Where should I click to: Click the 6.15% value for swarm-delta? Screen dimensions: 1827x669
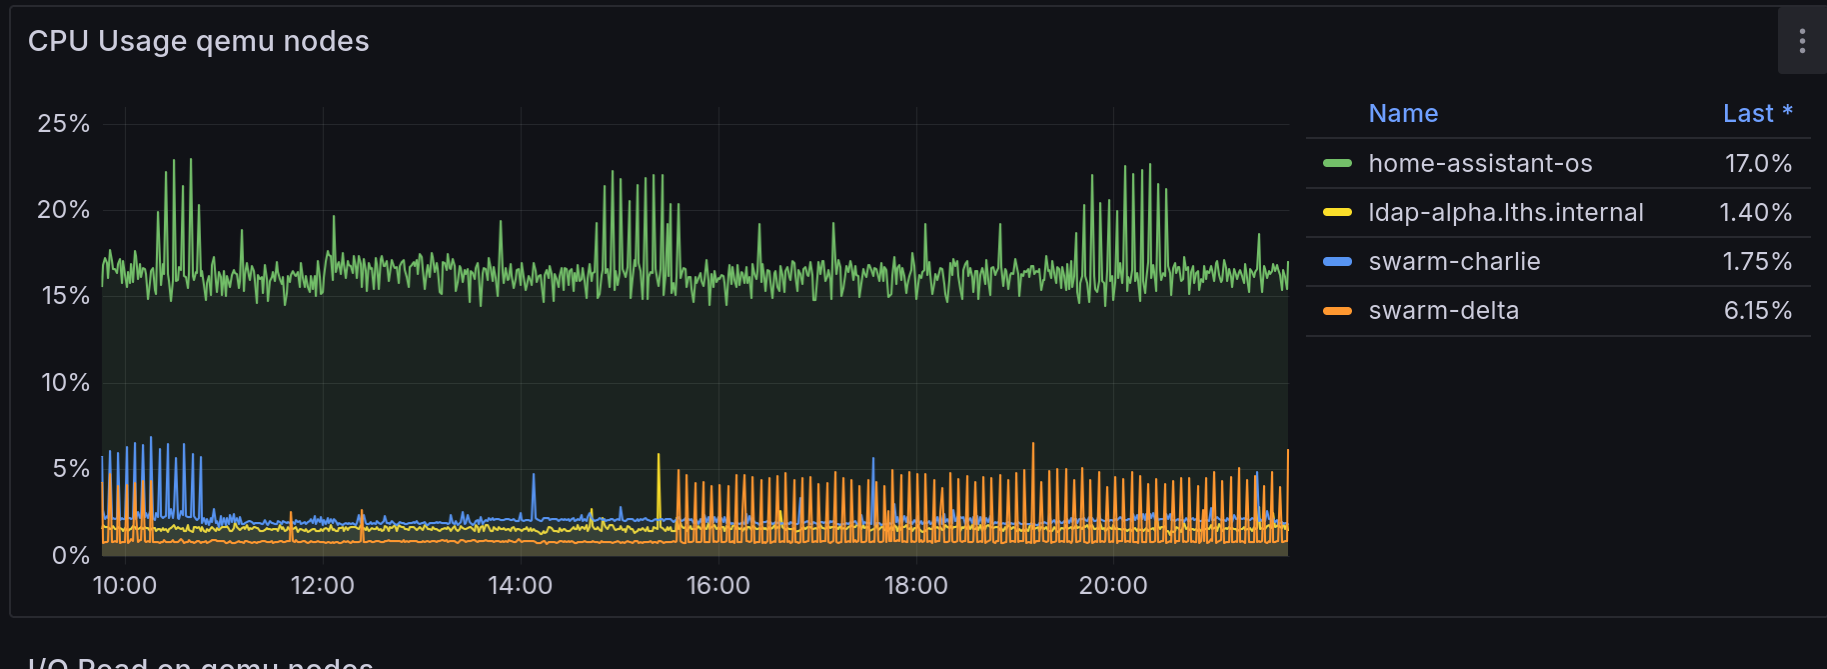[x=1757, y=311]
